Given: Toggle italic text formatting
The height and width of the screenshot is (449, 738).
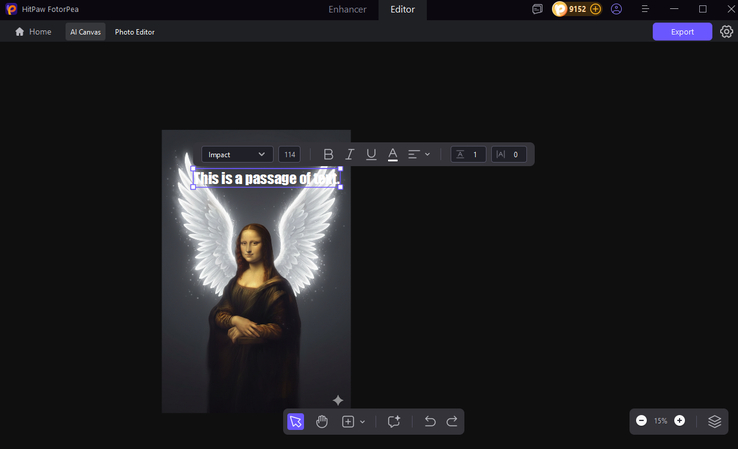Looking at the screenshot, I should click(x=350, y=154).
